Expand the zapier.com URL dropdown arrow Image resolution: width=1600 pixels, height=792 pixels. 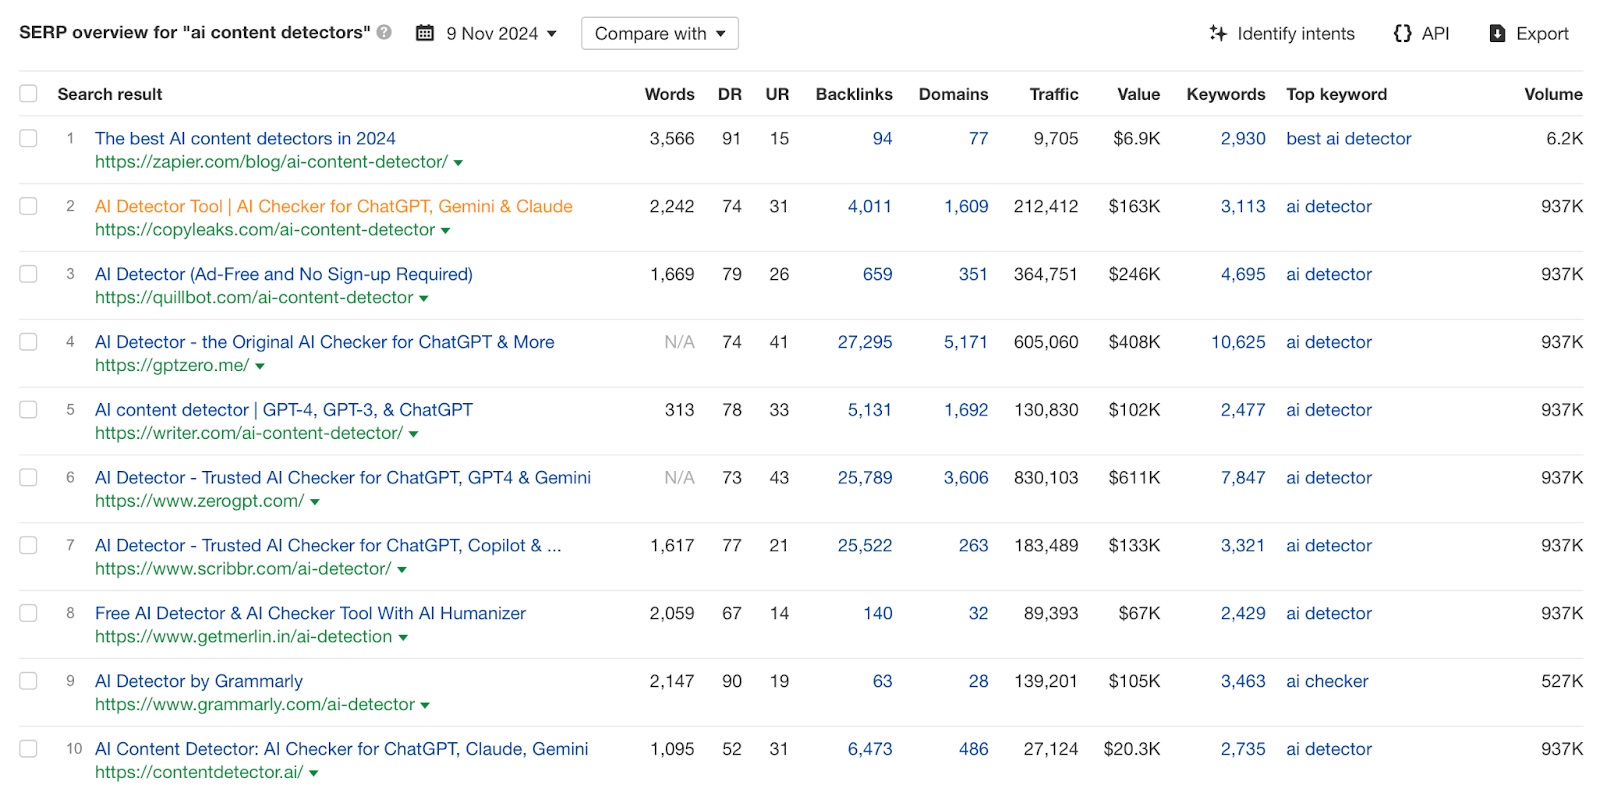458,163
